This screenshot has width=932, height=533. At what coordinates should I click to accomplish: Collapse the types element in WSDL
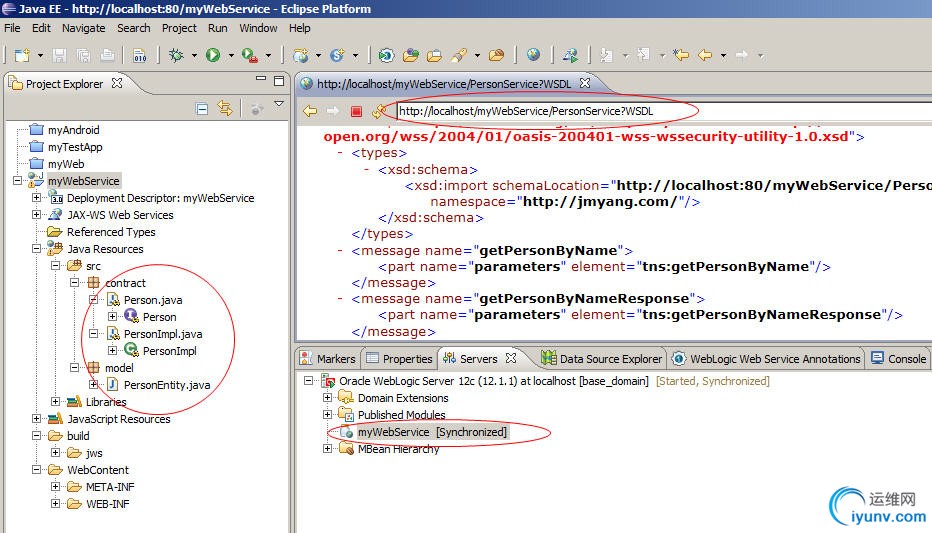click(x=340, y=153)
